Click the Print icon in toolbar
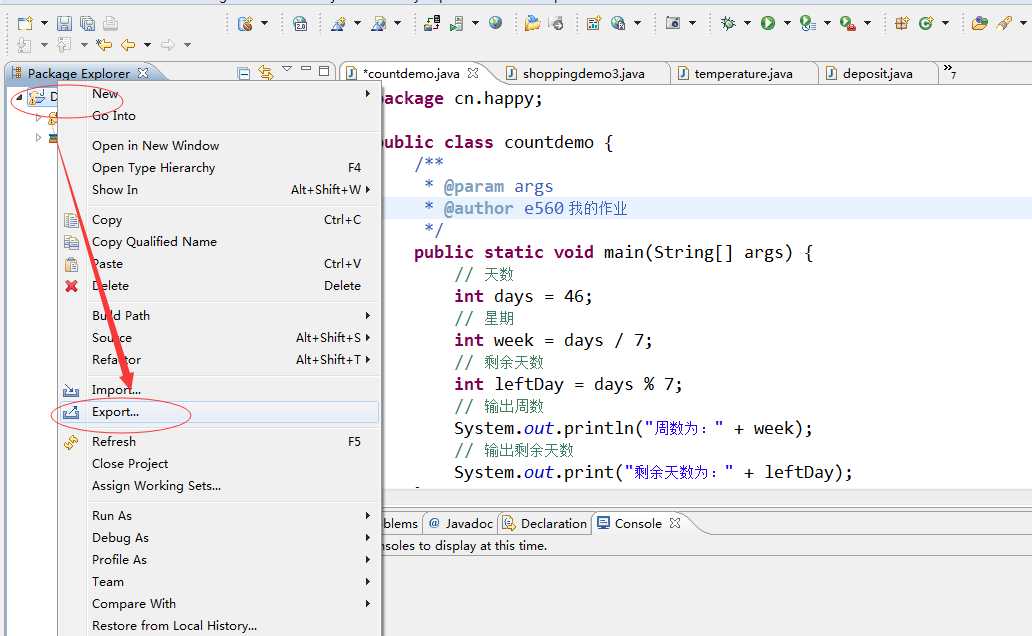This screenshot has height=636, width=1032. coord(110,23)
